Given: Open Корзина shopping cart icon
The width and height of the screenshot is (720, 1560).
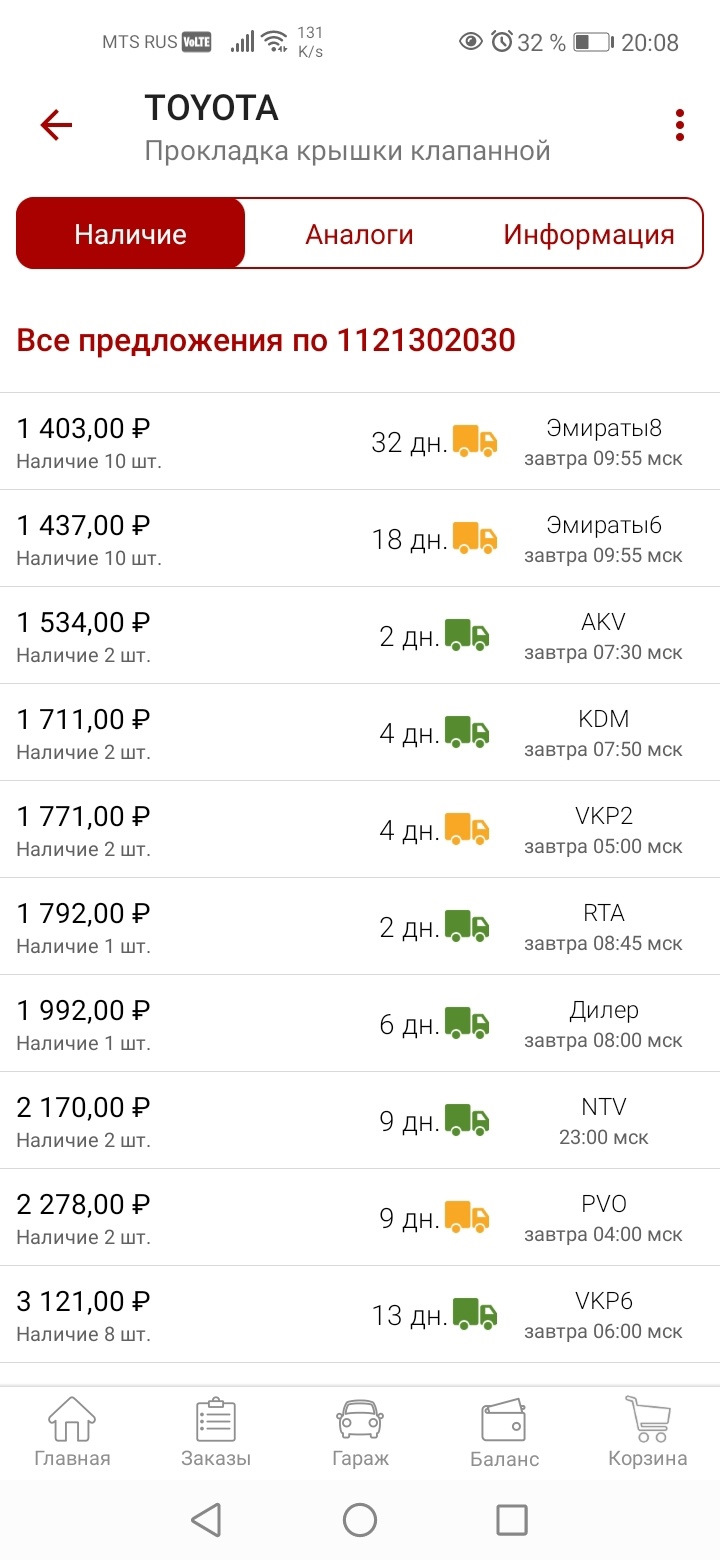Looking at the screenshot, I should (x=647, y=1432).
